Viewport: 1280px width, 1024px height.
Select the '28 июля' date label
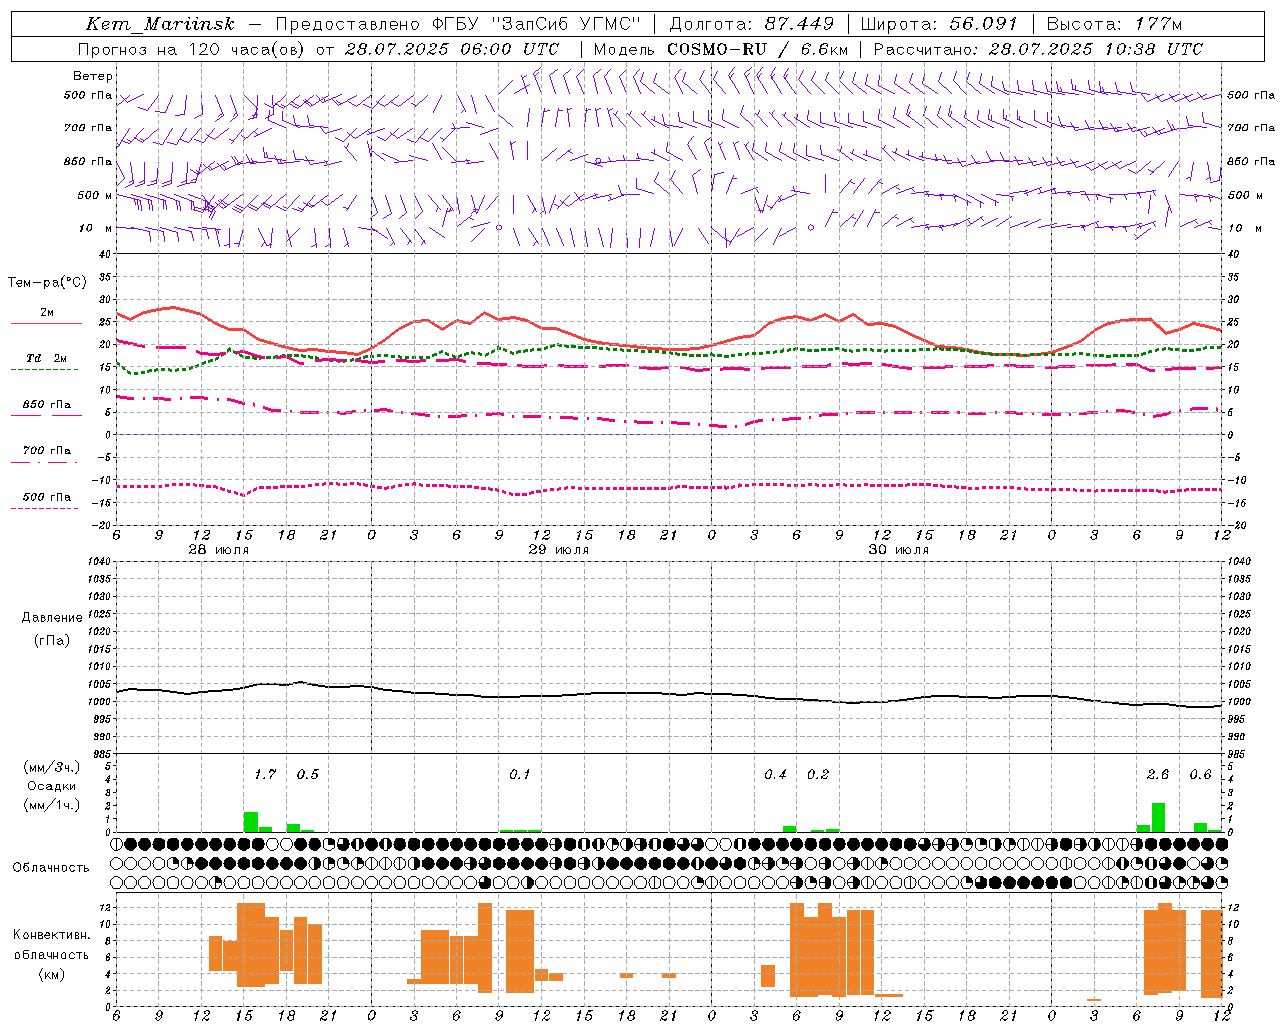219,550
